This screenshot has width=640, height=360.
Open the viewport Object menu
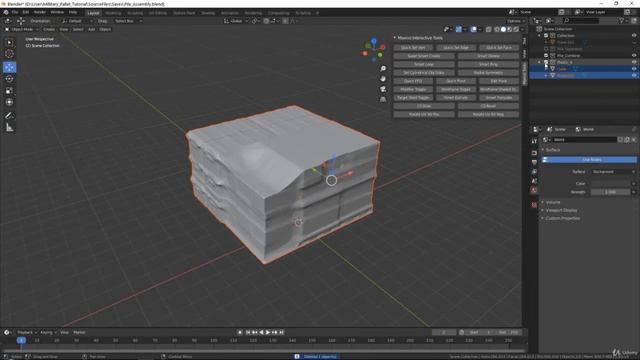(x=105, y=29)
